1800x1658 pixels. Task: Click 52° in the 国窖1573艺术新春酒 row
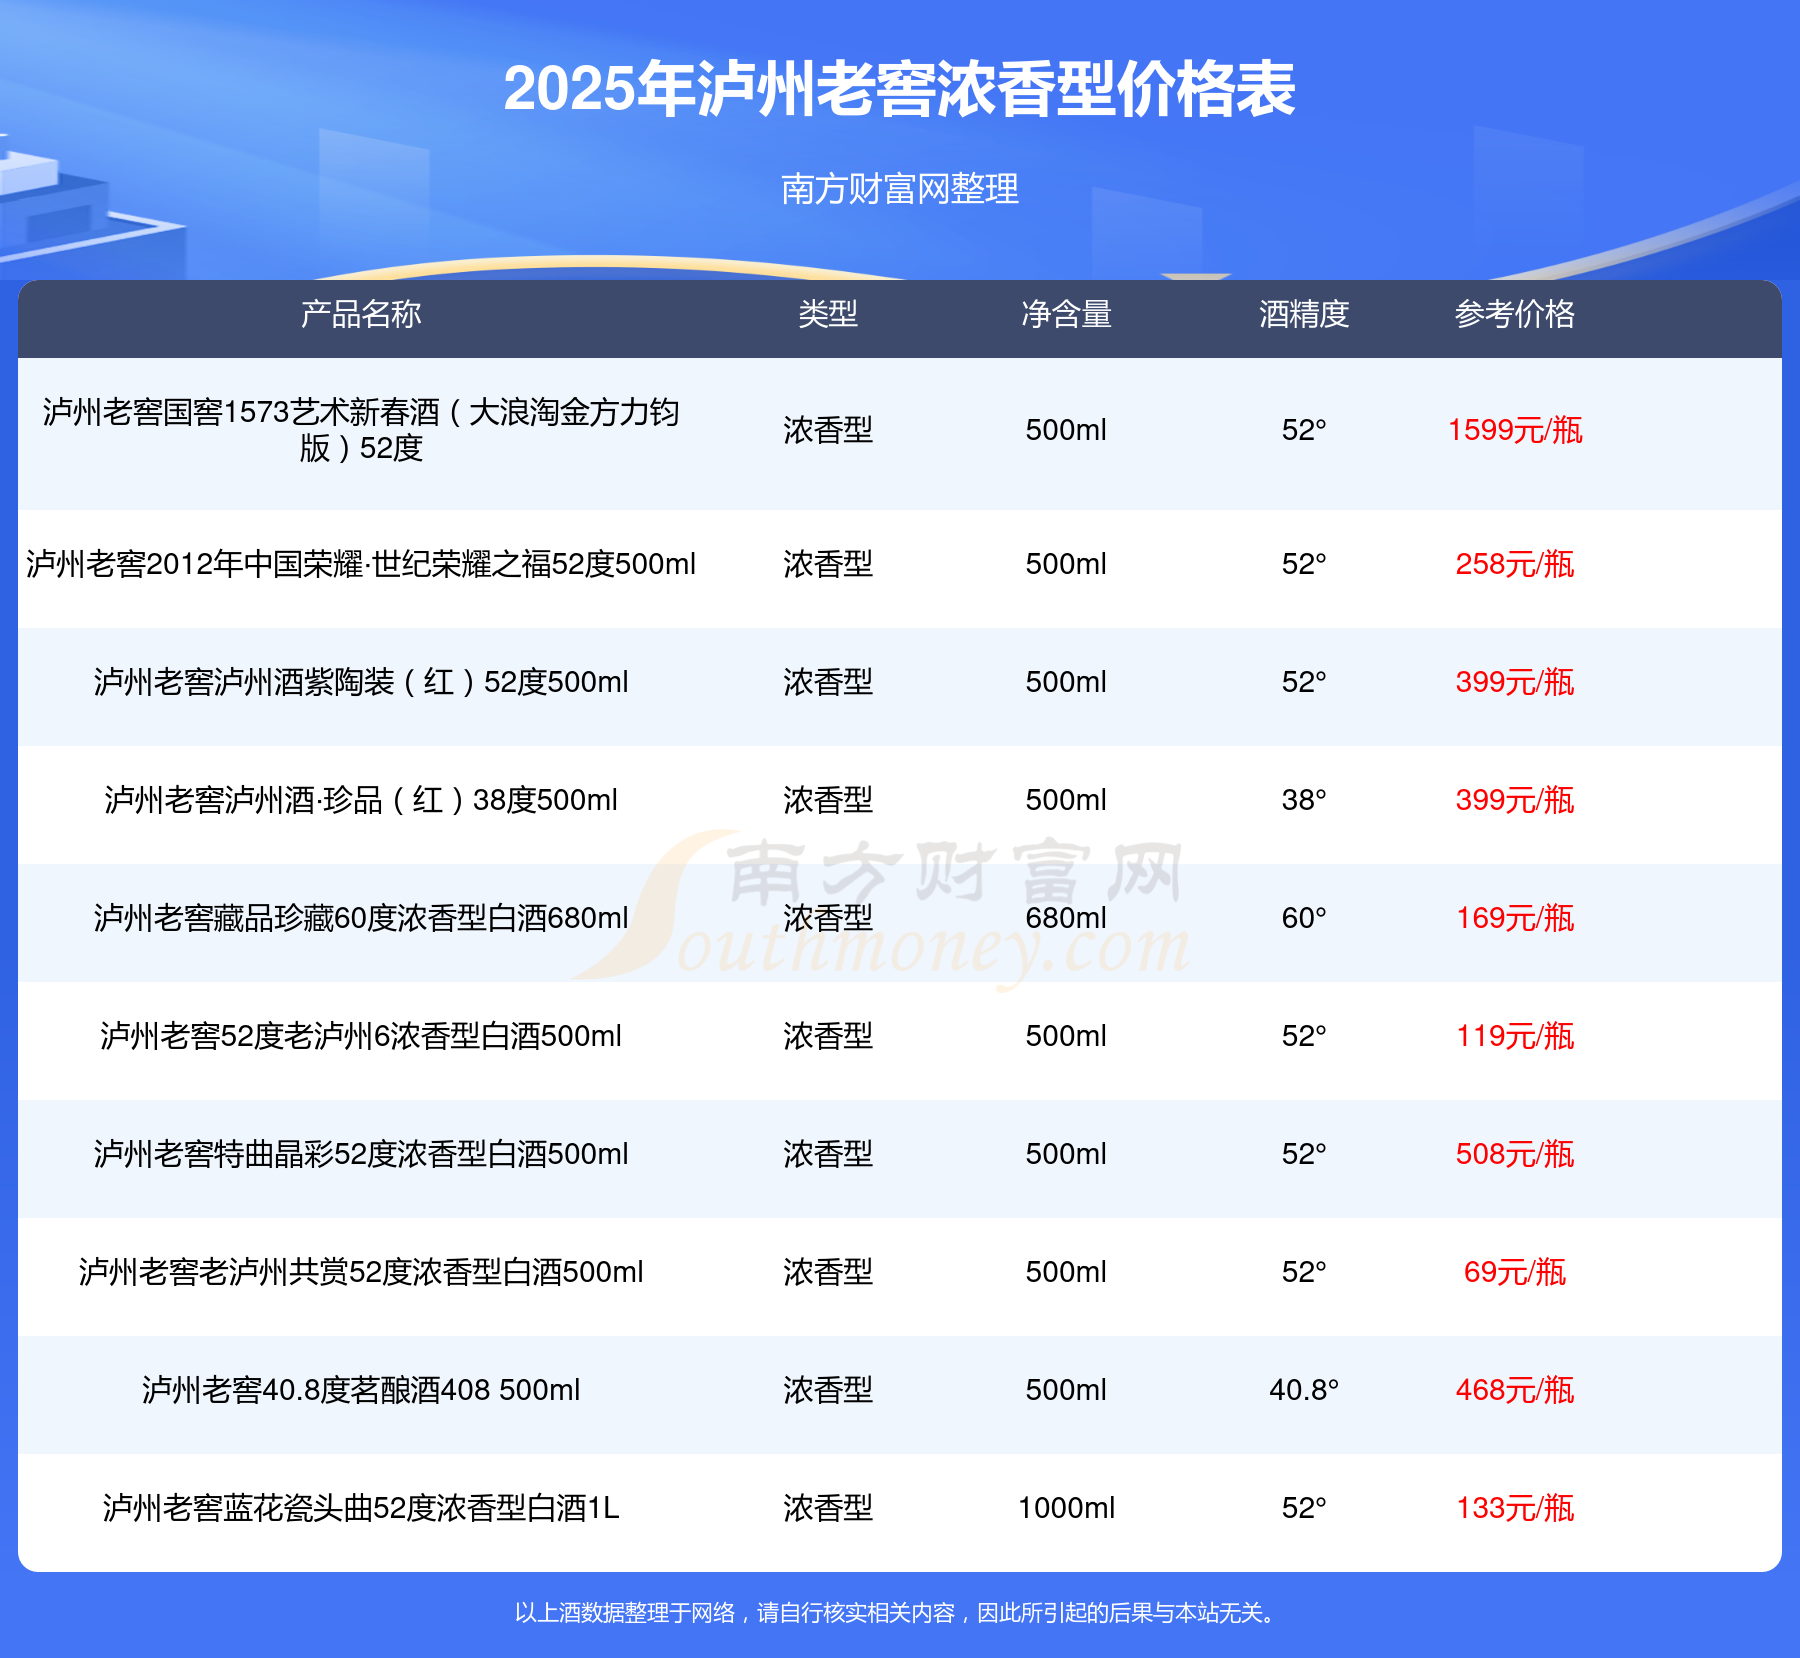(x=1304, y=430)
